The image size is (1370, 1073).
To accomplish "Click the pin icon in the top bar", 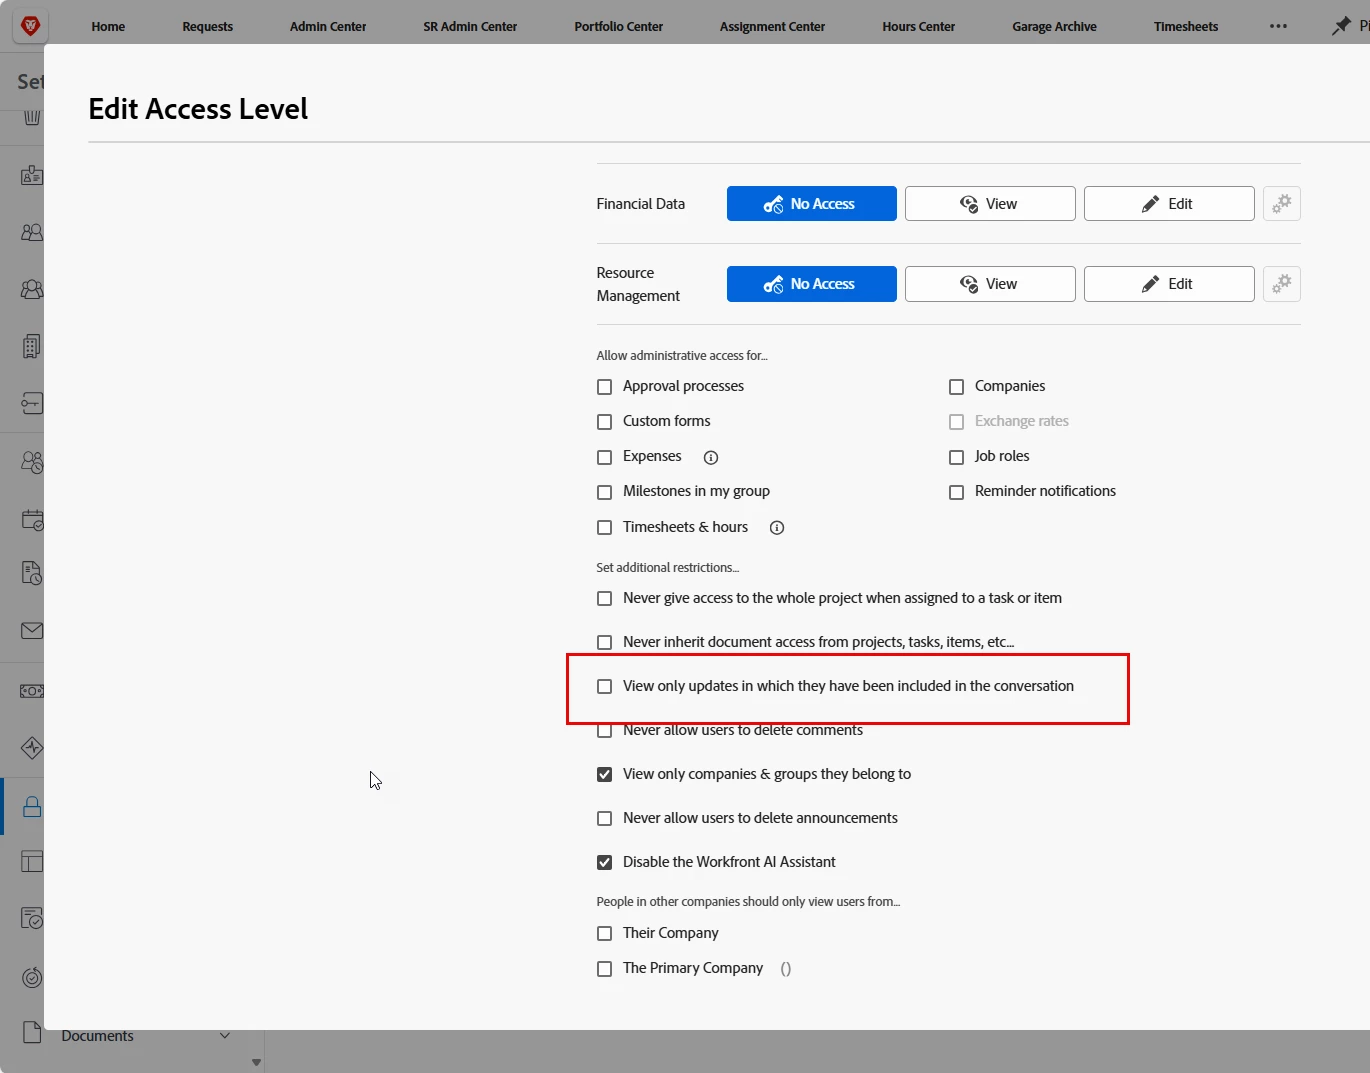I will (1341, 26).
